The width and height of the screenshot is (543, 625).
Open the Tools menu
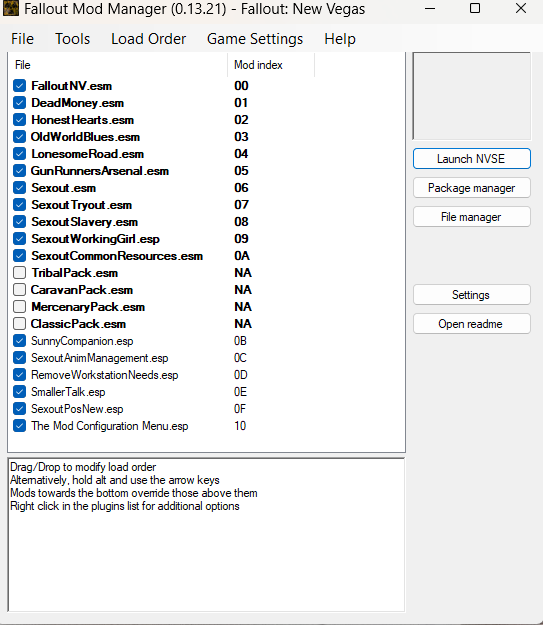[x=73, y=39]
